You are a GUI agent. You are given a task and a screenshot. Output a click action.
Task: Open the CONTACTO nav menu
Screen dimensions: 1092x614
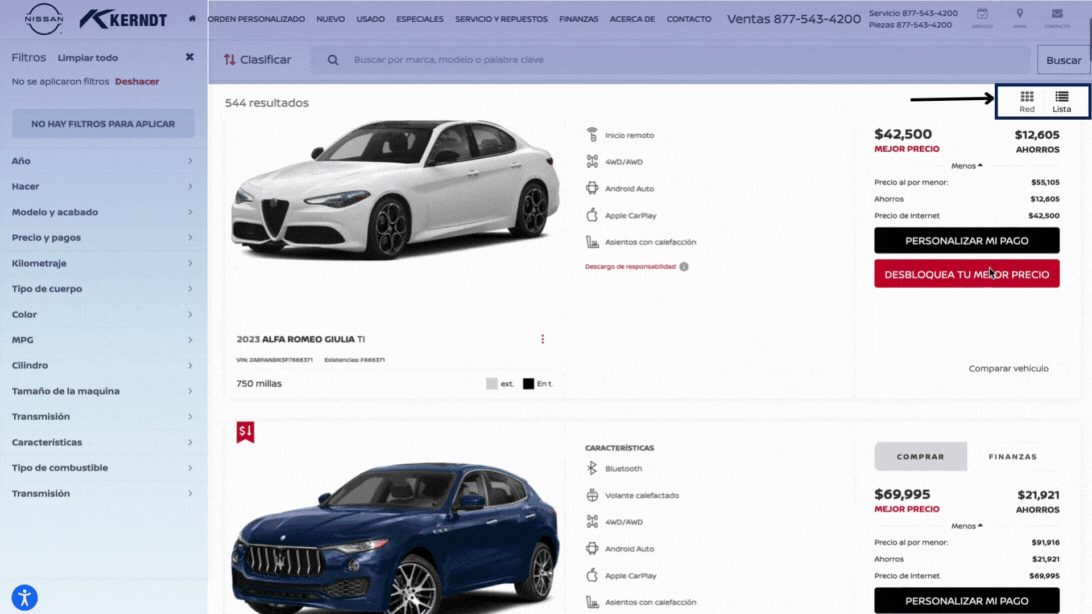[x=689, y=19]
